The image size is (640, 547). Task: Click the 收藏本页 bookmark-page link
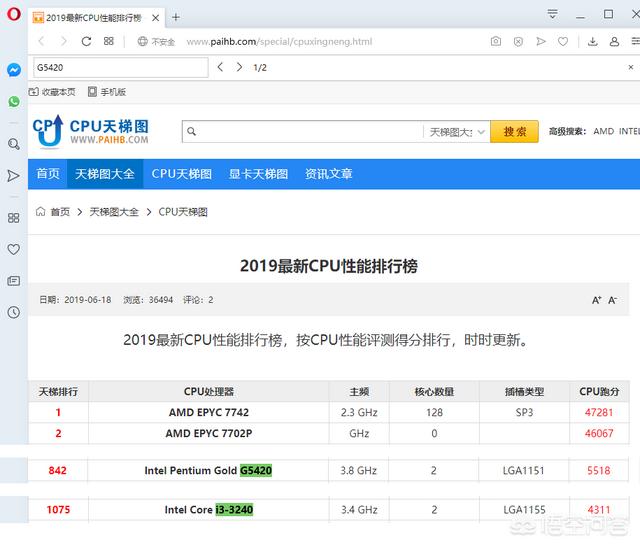(x=52, y=92)
